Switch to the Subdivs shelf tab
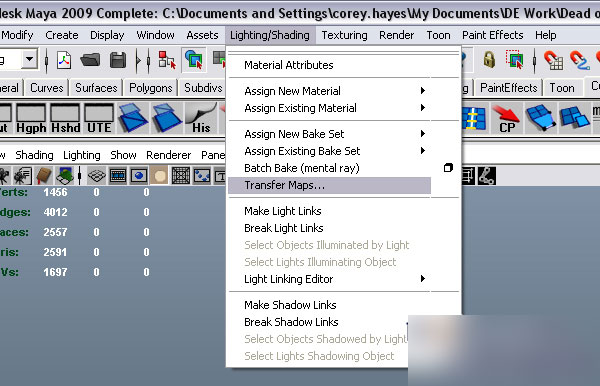Viewport: 600px width, 386px height. pyautogui.click(x=203, y=88)
